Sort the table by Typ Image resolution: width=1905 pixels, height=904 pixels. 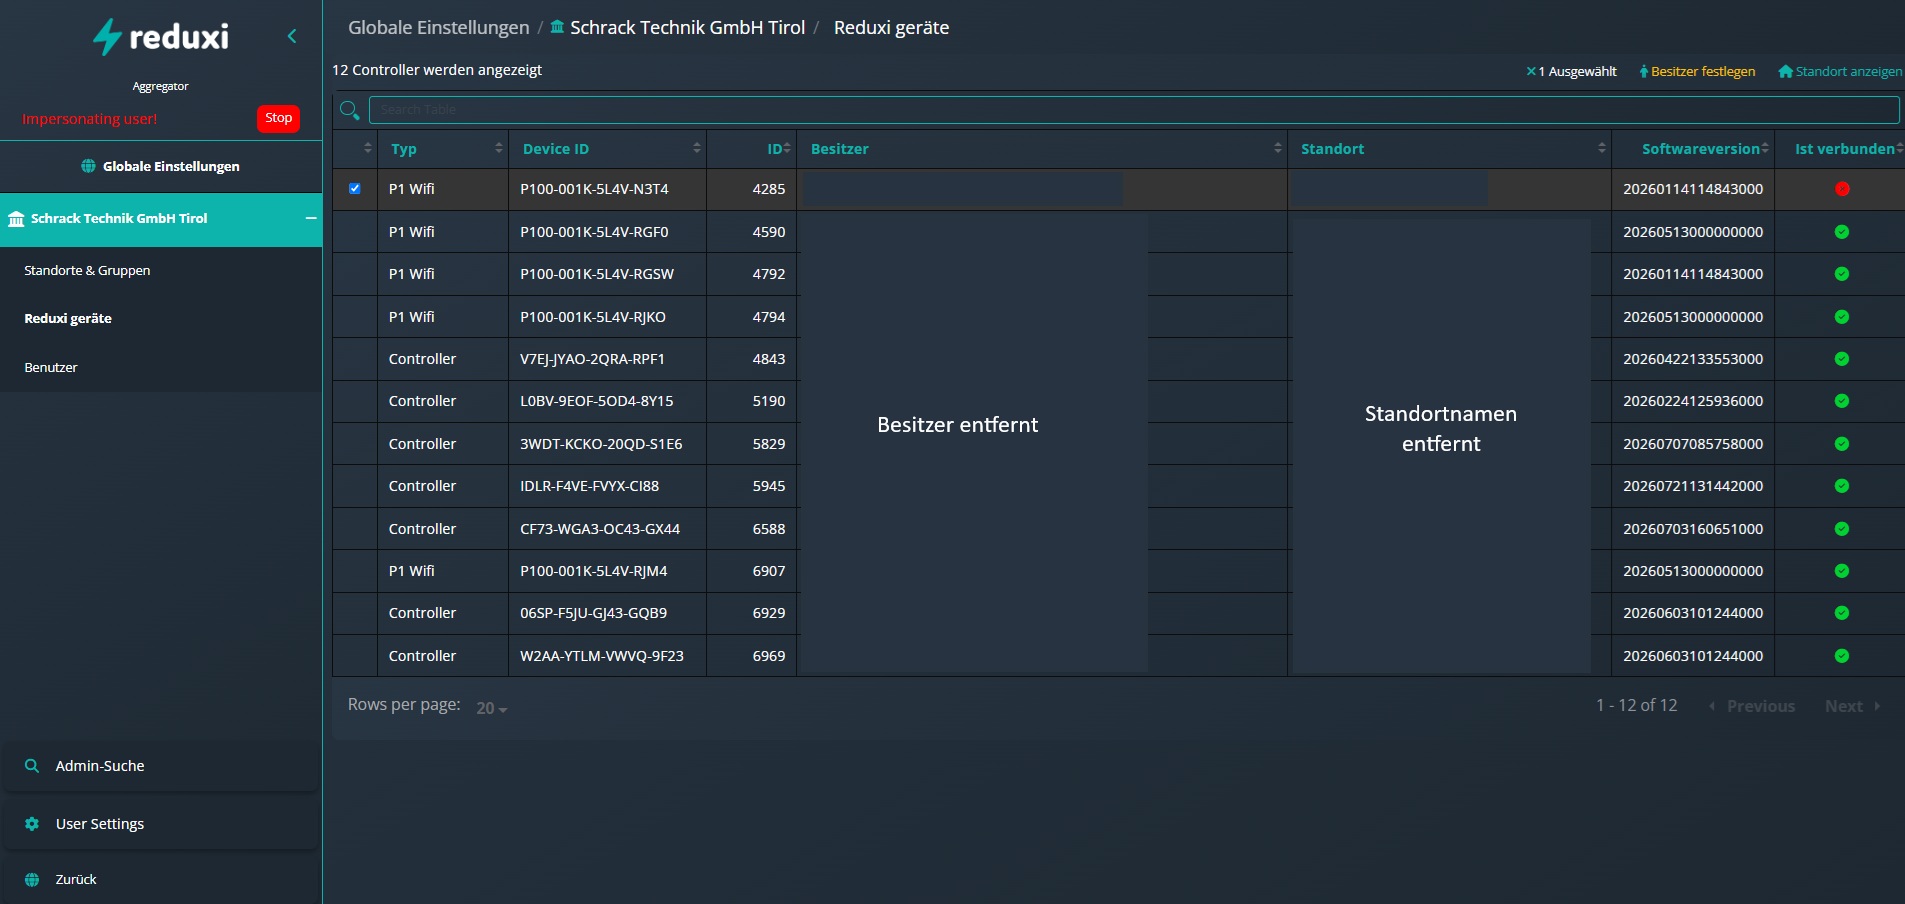(443, 148)
